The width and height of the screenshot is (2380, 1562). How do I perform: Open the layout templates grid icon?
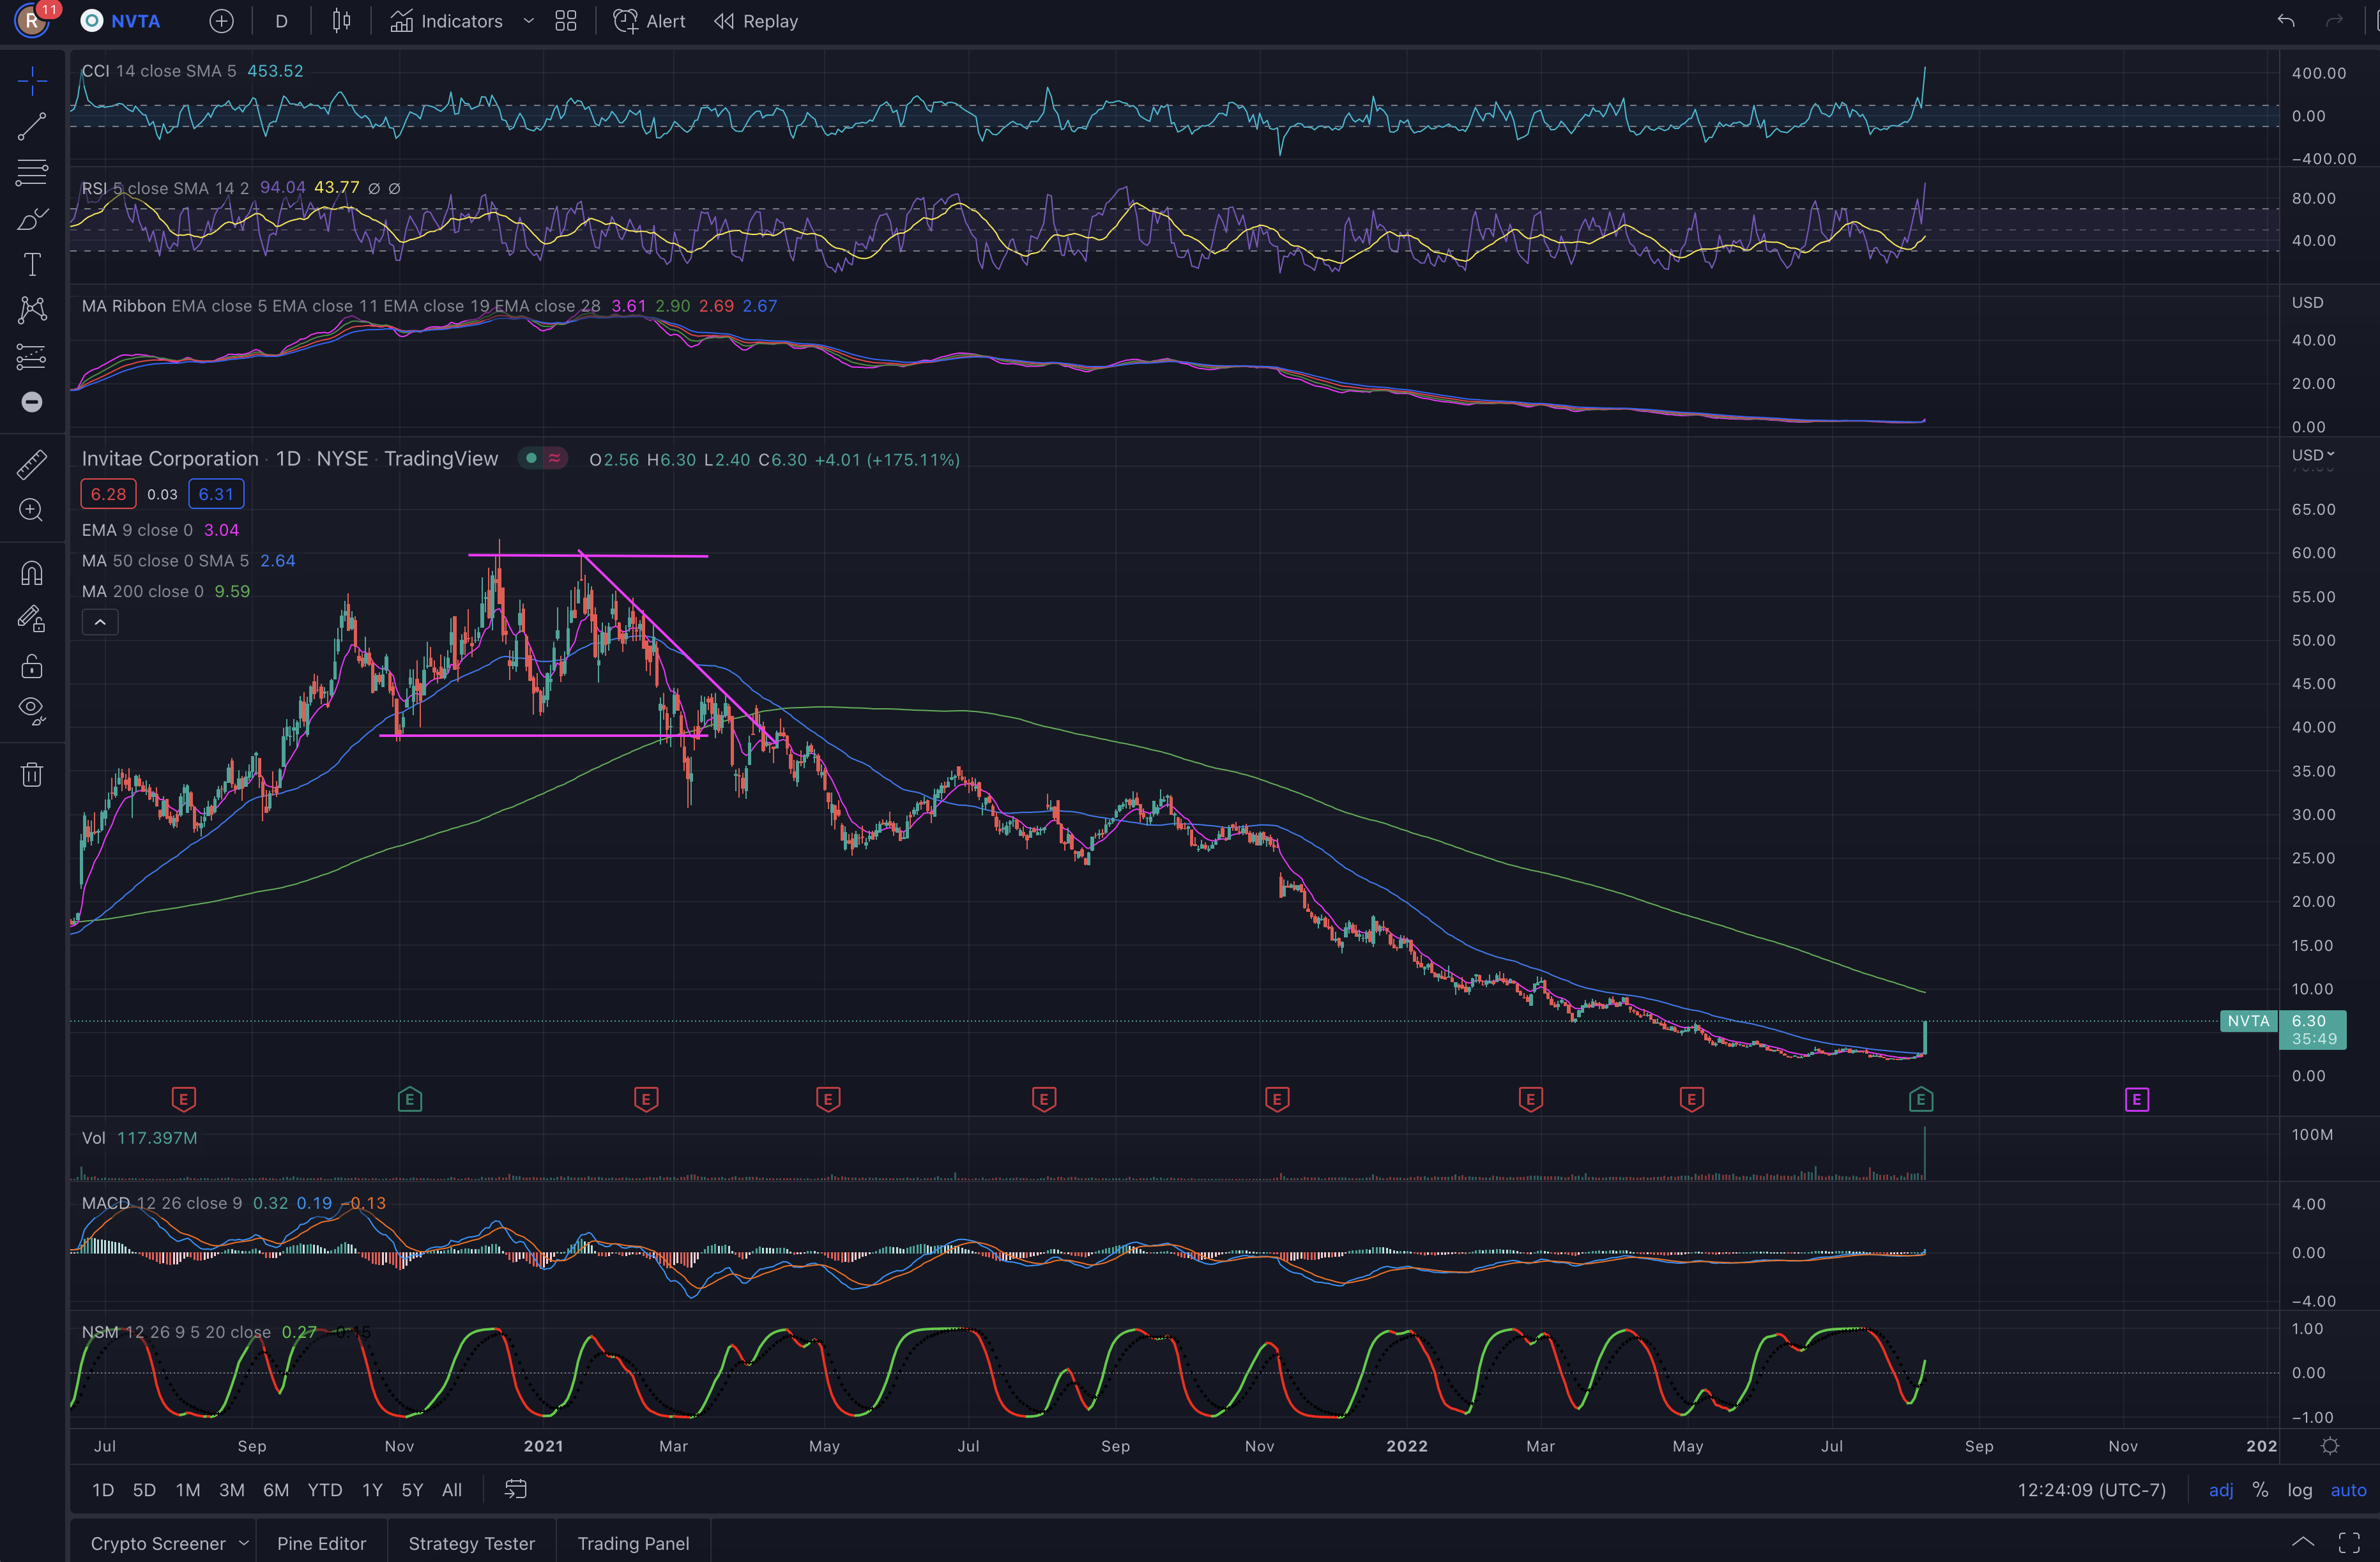coord(566,21)
